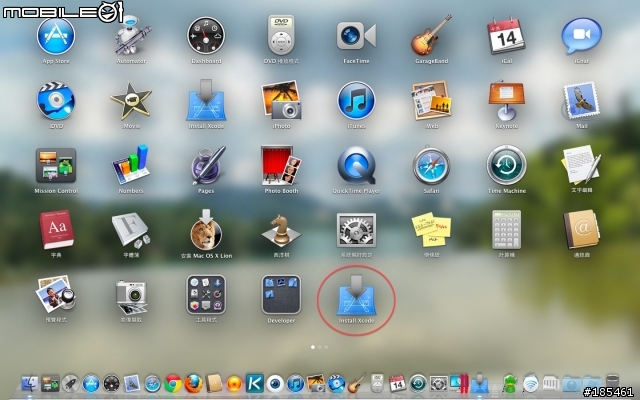Open App Store from the Launchpad grid
This screenshot has width=640, height=400.
coord(56,36)
